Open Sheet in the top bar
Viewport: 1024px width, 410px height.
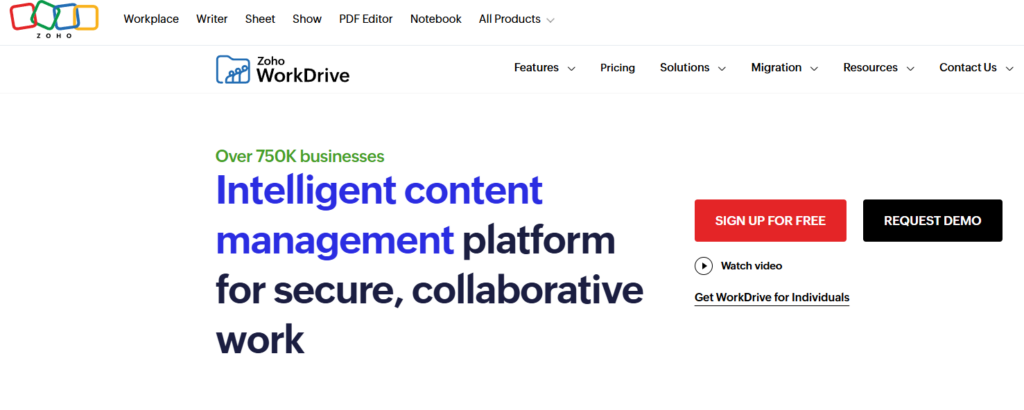[x=260, y=19]
